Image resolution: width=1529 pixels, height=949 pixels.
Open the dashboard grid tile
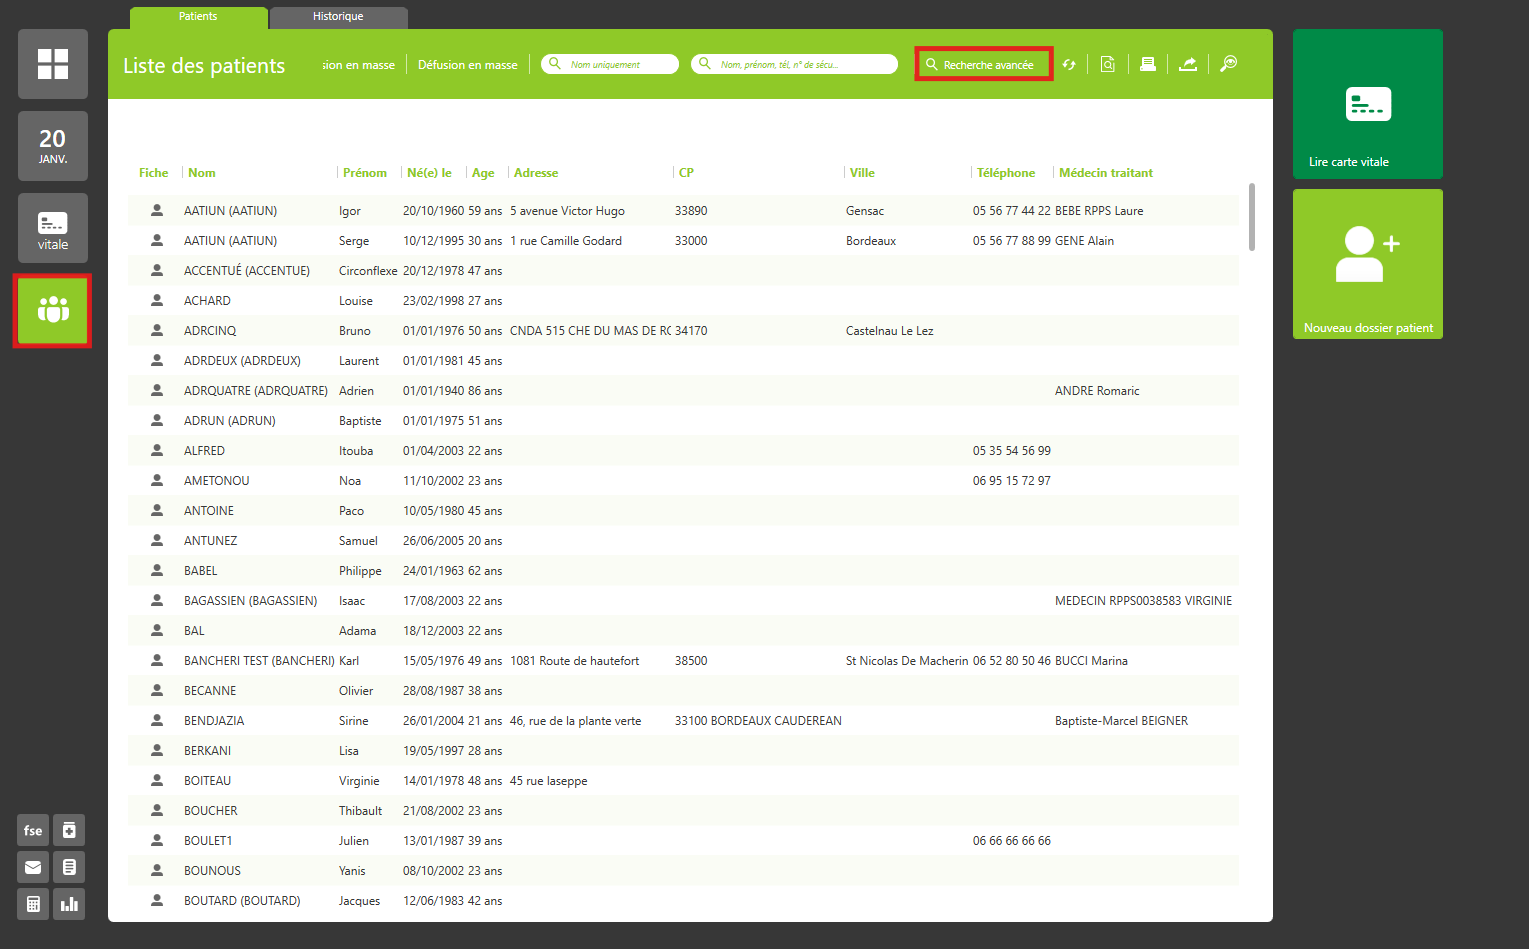[53, 64]
